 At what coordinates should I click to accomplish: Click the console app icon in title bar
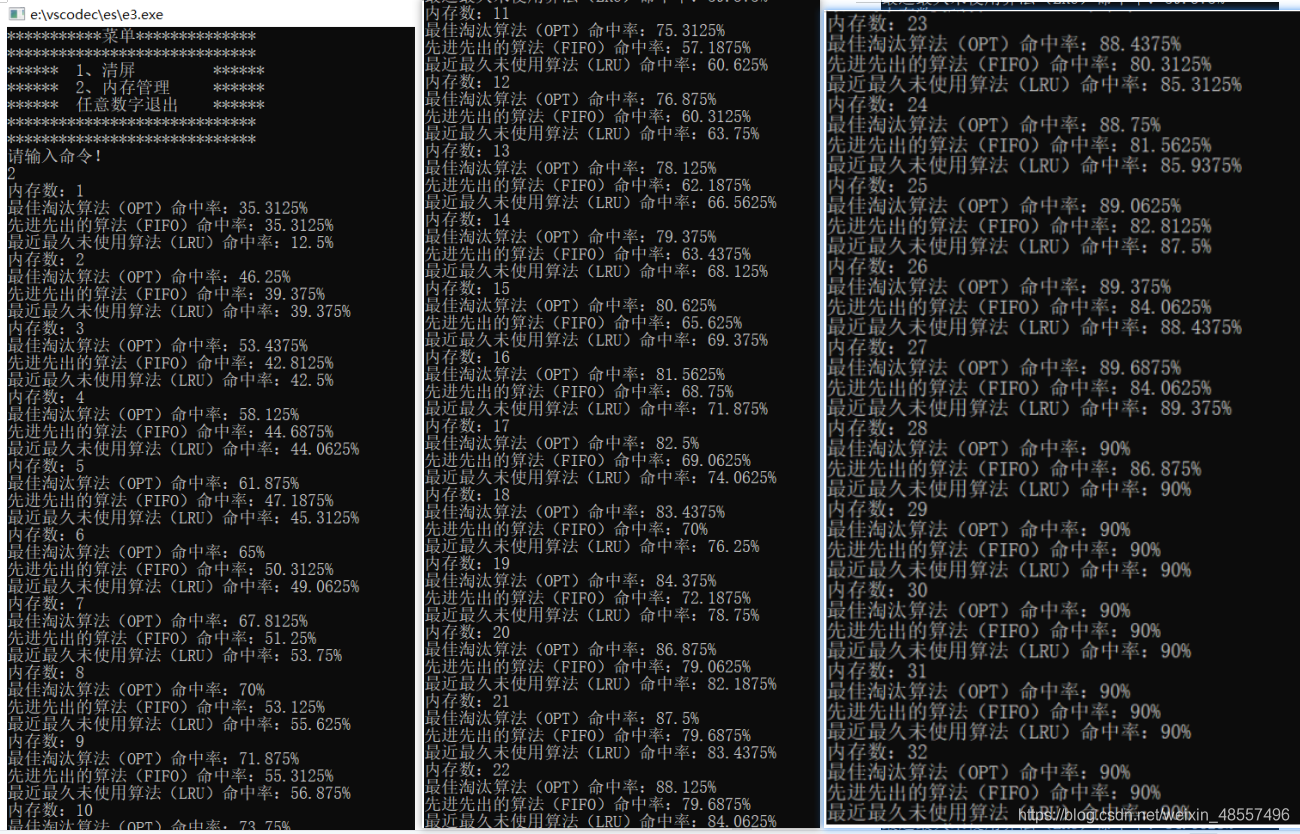(17, 14)
